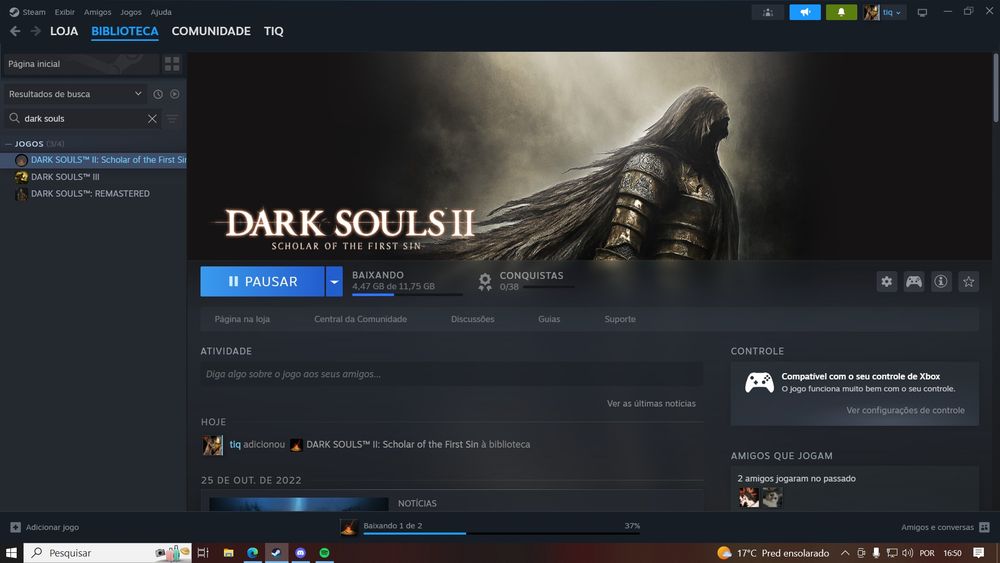Open game settings gear icon
Image resolution: width=1000 pixels, height=563 pixels.
pyautogui.click(x=886, y=281)
